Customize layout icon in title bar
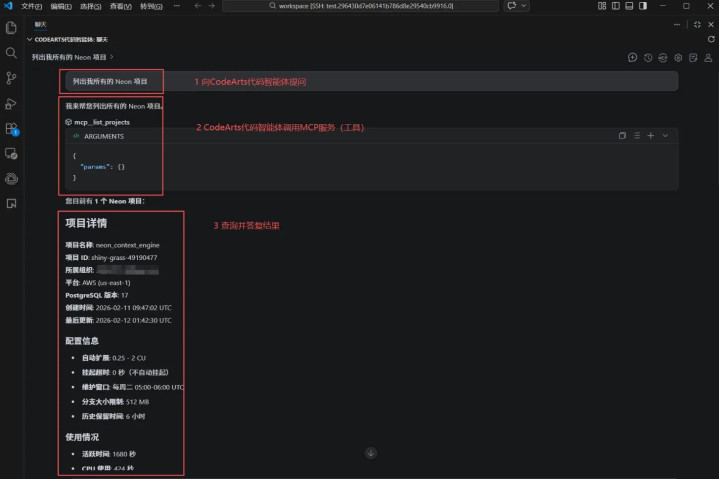The height and width of the screenshot is (479, 719). click(x=602, y=6)
